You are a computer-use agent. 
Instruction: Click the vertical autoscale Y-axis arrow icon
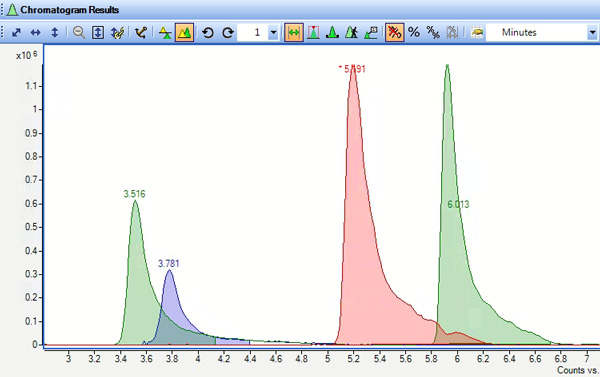[x=55, y=33]
